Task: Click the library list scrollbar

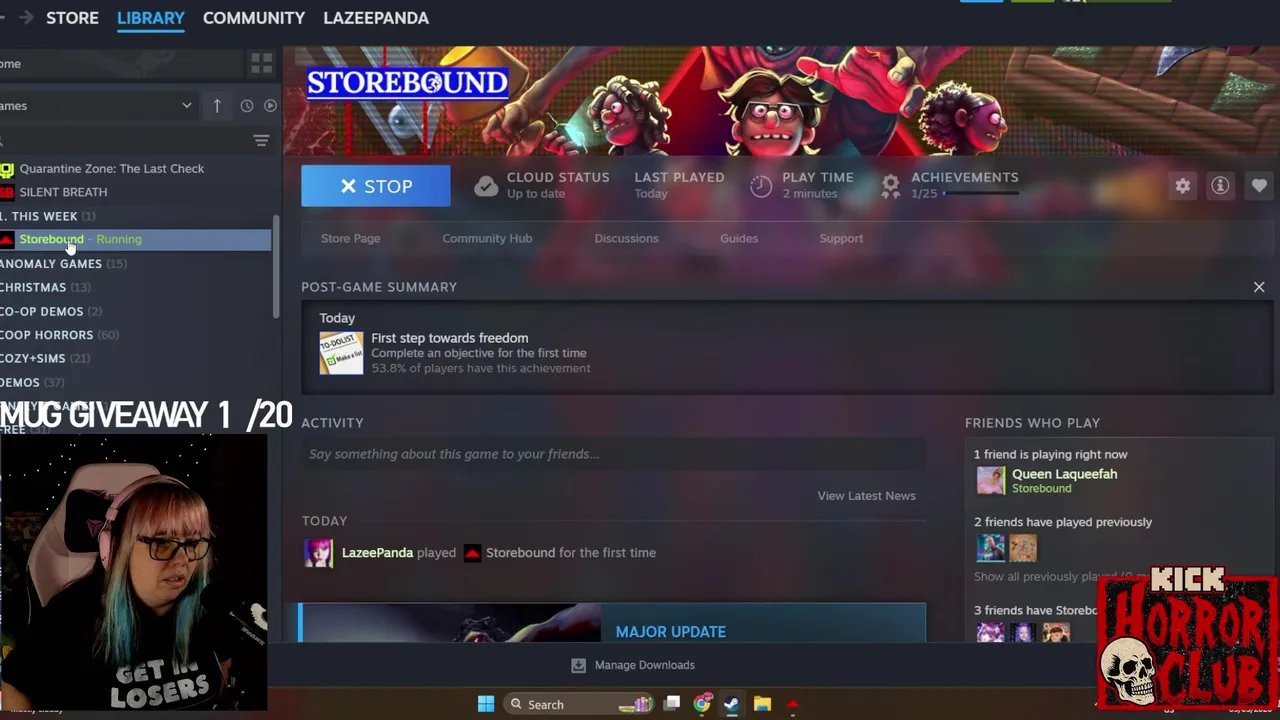Action: [277, 268]
